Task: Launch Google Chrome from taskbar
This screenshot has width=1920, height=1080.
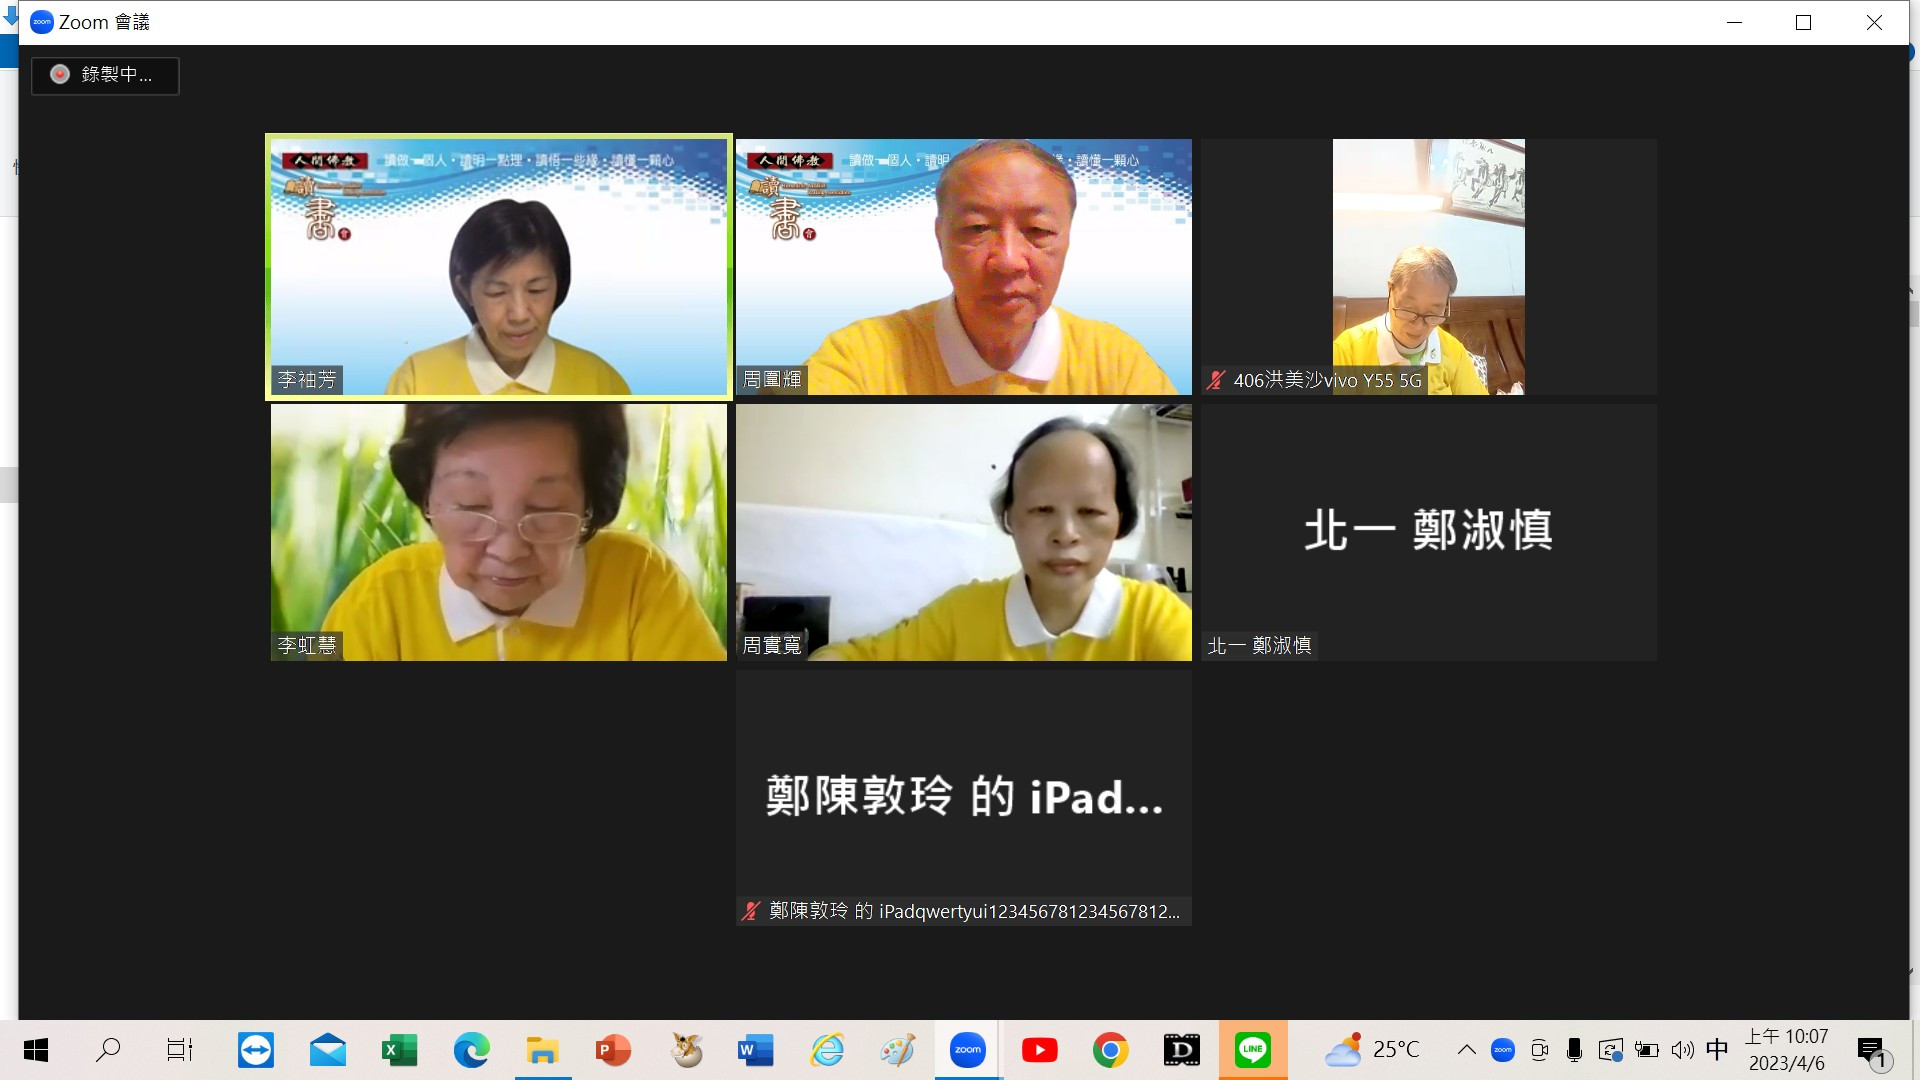Action: point(1110,1050)
